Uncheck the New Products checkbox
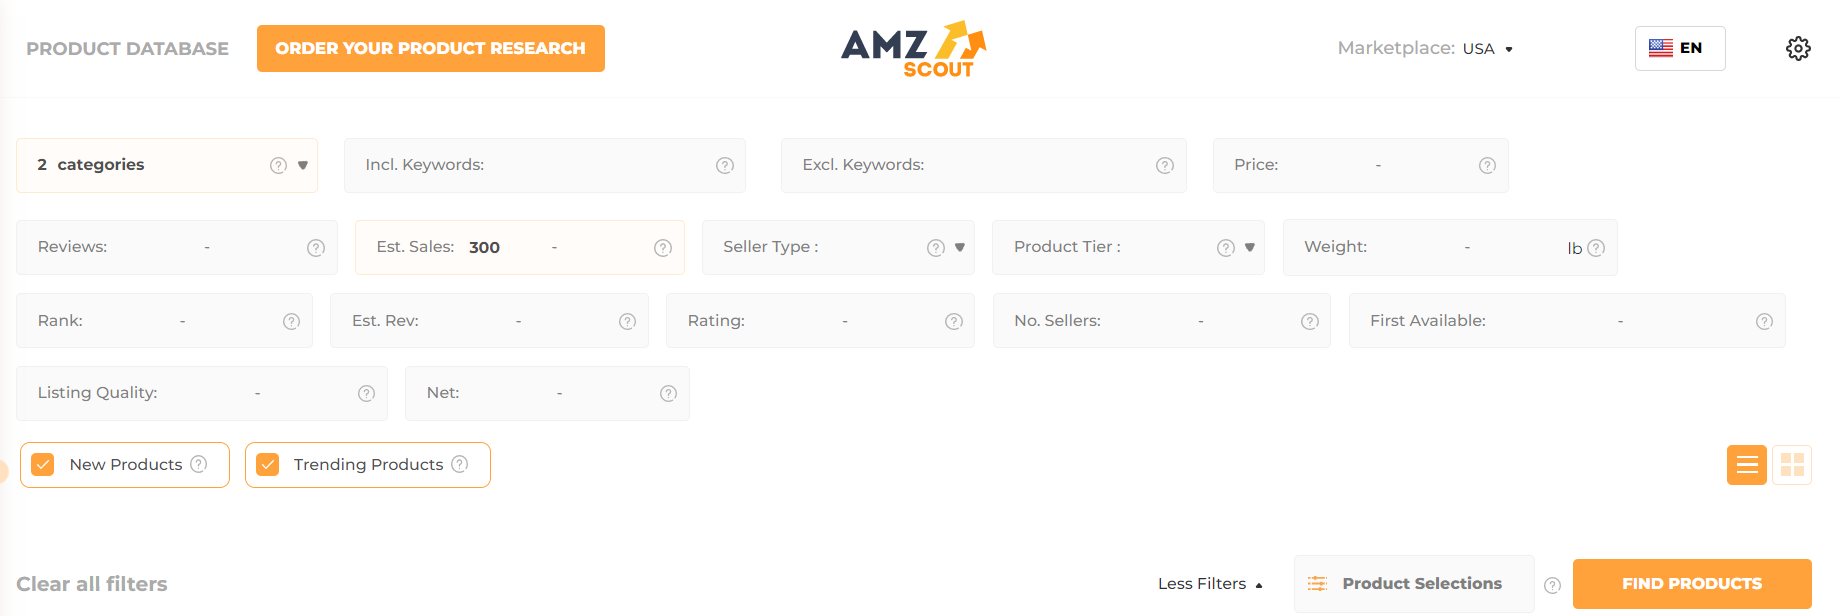The image size is (1841, 616). (43, 464)
